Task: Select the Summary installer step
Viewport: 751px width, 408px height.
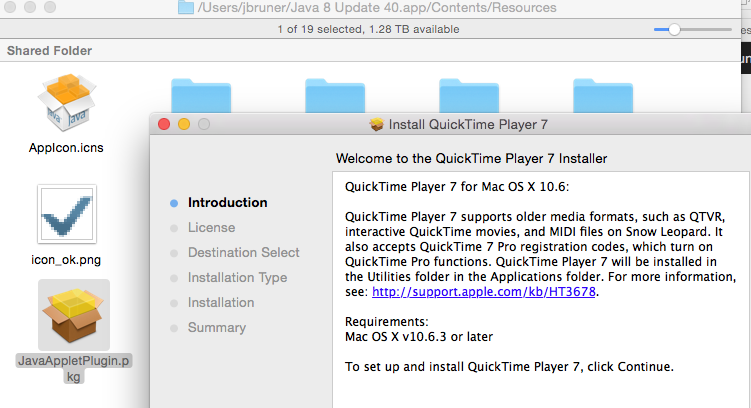Action: click(216, 328)
